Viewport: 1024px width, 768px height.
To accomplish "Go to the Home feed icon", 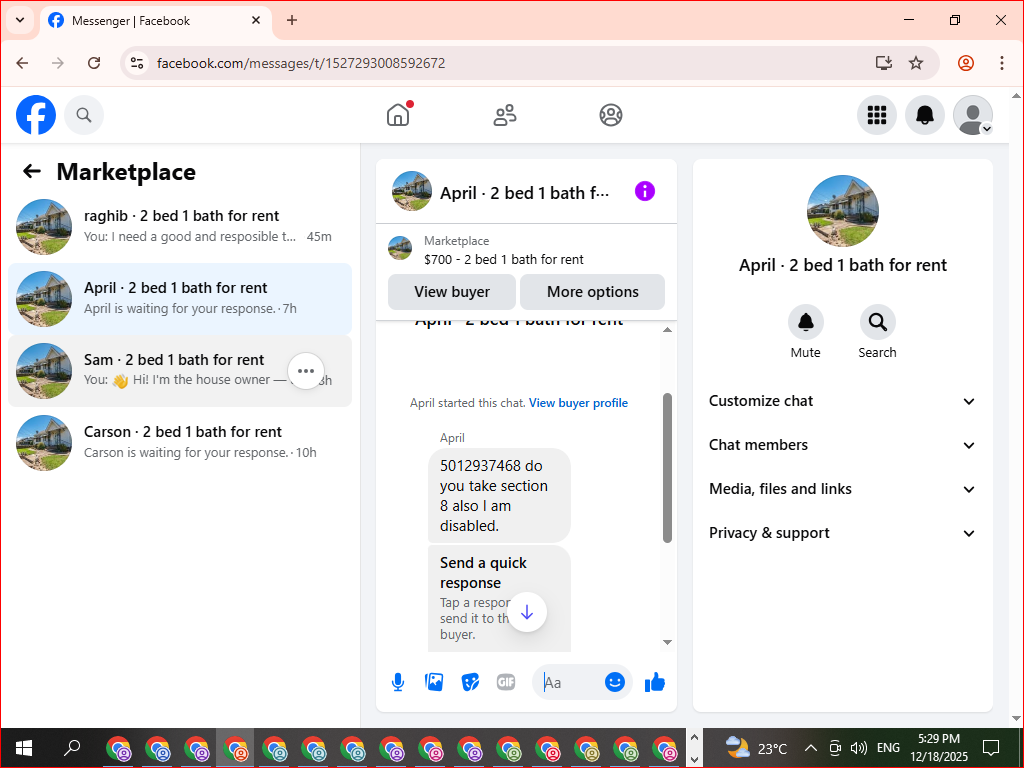I will [398, 115].
